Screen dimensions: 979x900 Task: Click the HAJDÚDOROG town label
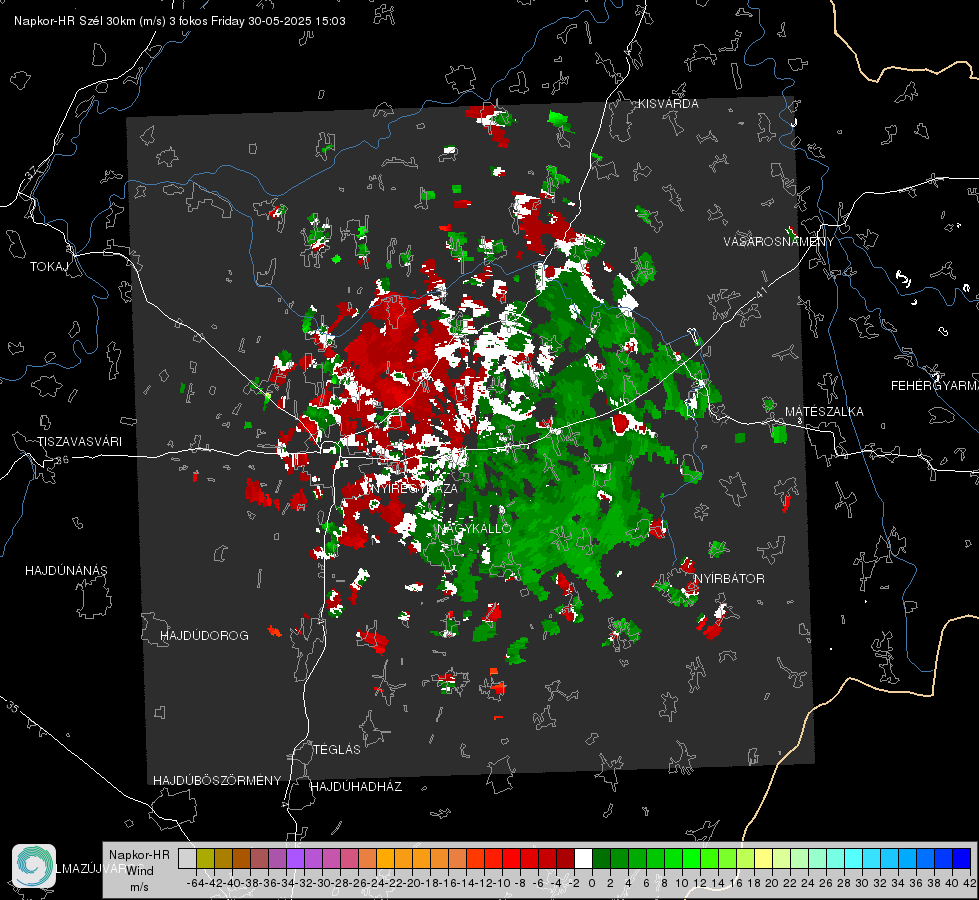pos(204,636)
